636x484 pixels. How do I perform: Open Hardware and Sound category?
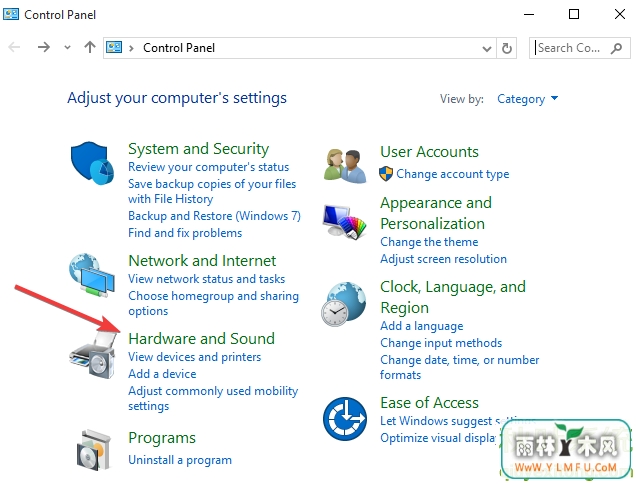(x=201, y=338)
